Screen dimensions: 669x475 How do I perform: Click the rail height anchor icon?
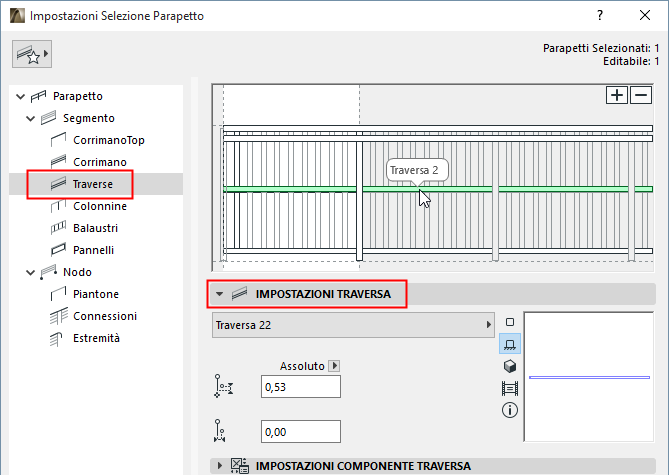tap(223, 386)
